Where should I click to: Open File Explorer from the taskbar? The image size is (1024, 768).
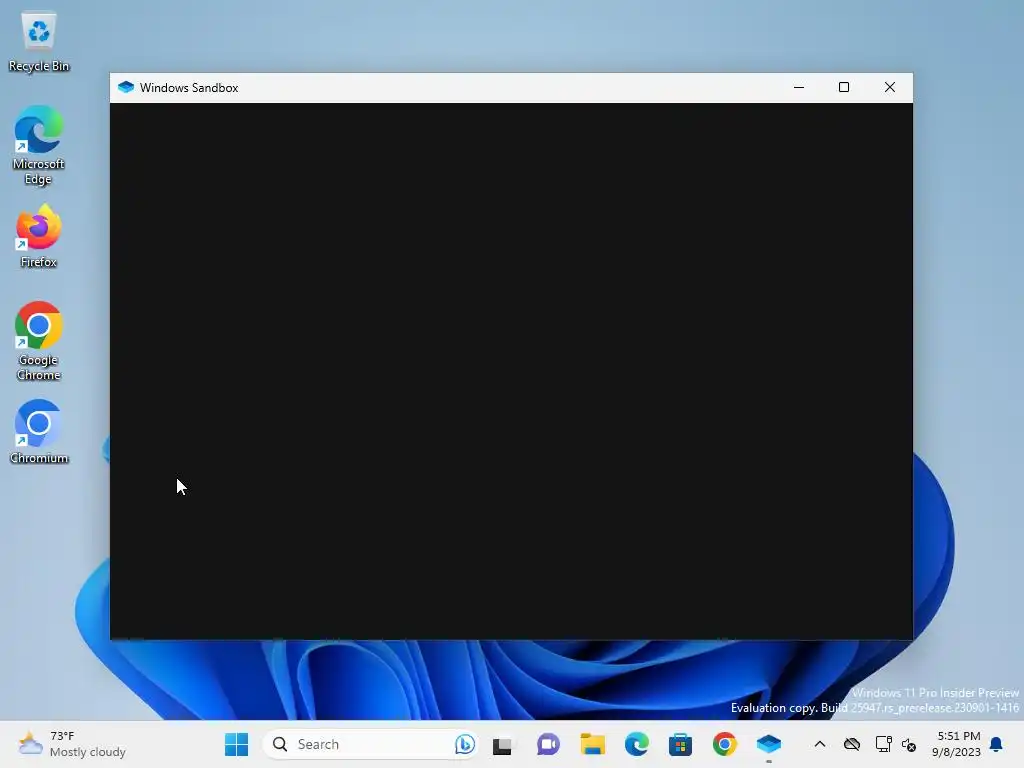point(593,744)
